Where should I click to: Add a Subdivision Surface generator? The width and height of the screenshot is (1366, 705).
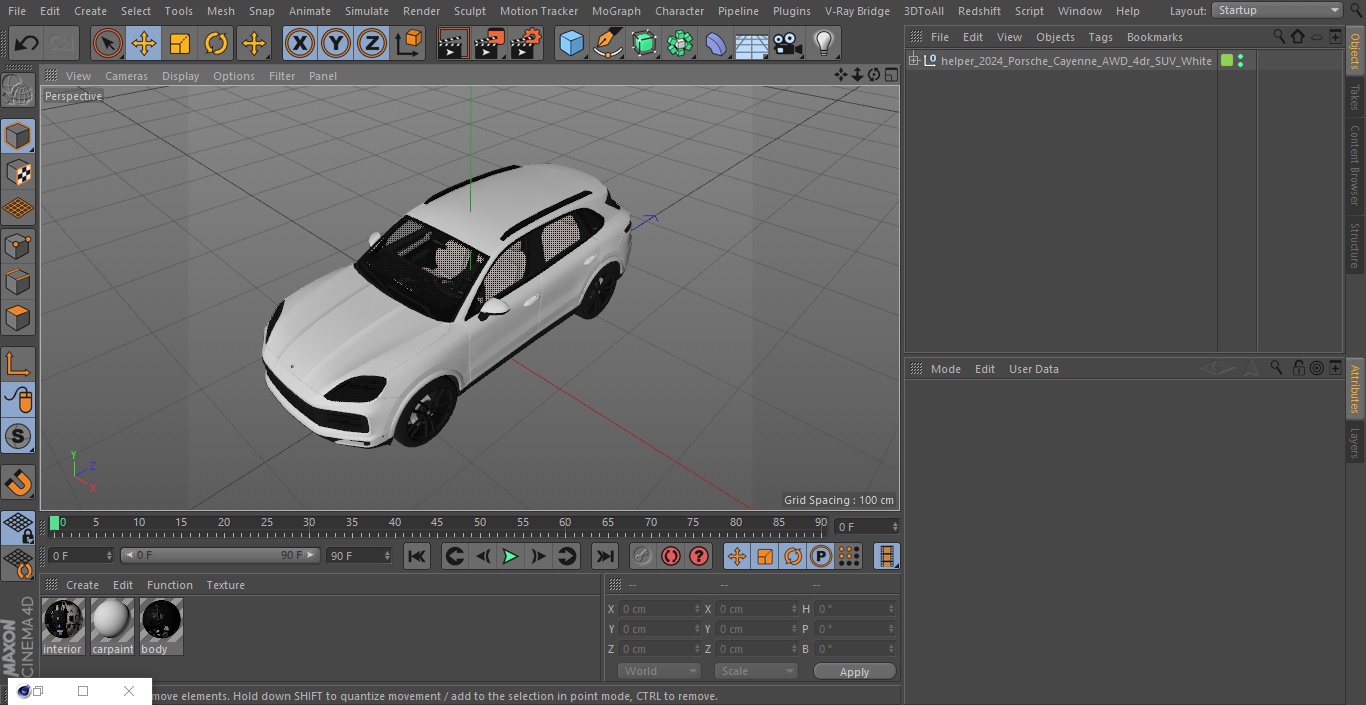(644, 44)
